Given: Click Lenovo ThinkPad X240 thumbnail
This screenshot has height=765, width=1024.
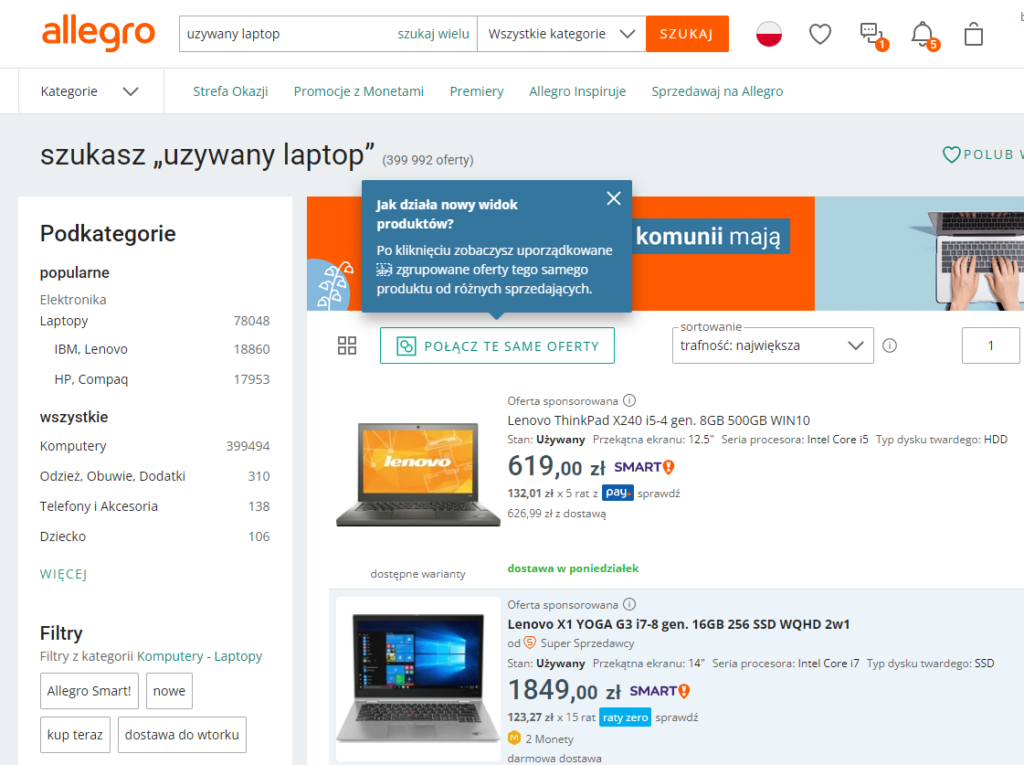Looking at the screenshot, I should coord(418,475).
